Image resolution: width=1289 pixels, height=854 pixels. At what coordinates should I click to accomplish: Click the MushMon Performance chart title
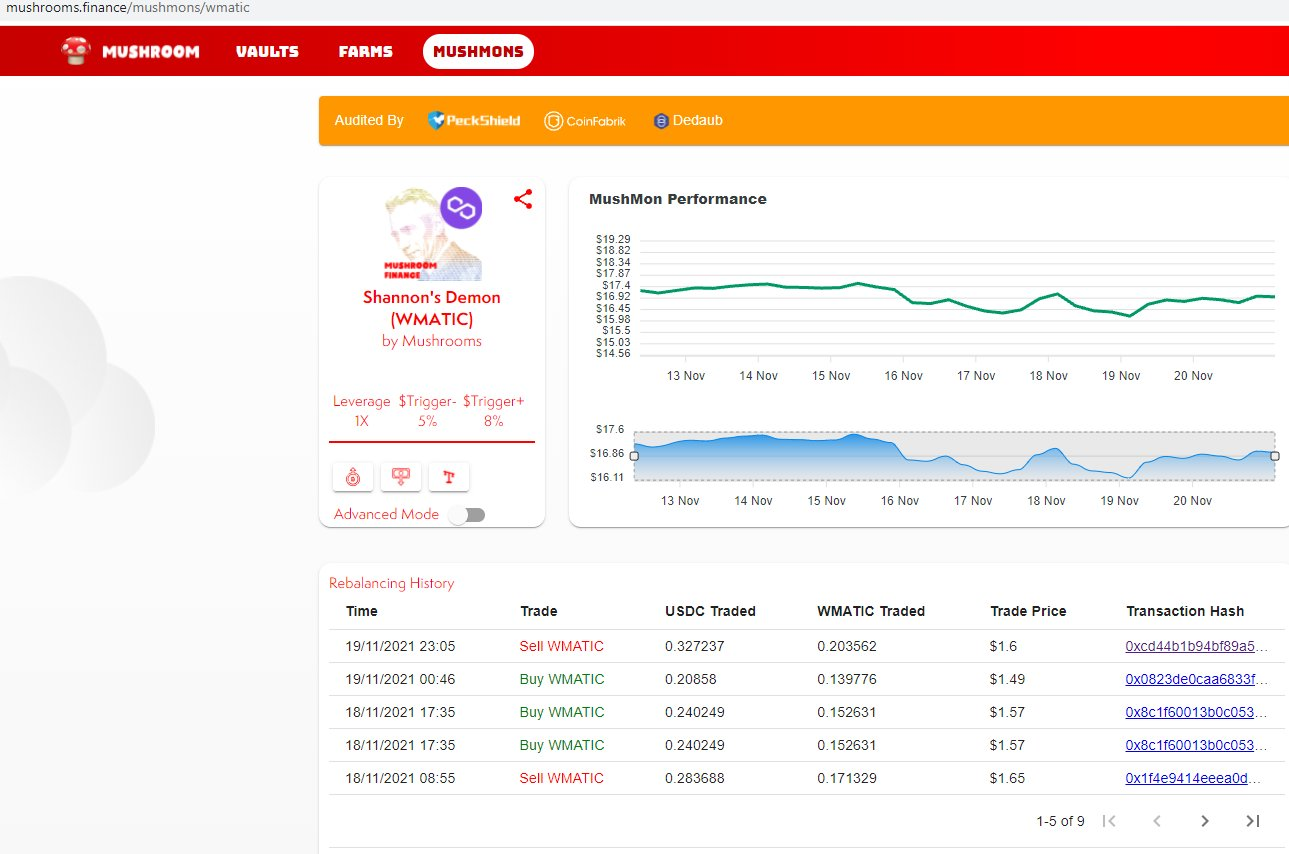[678, 199]
